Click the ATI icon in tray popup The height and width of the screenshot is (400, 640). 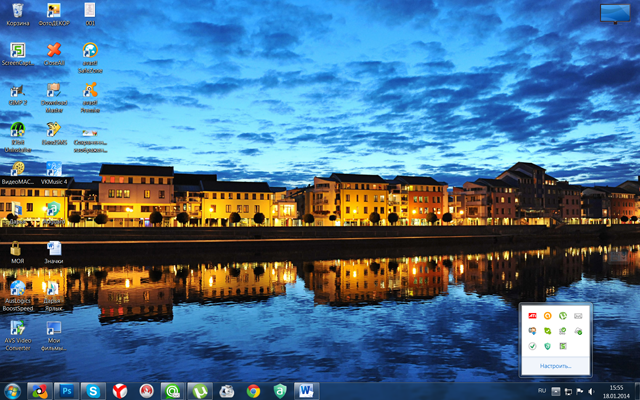tap(532, 315)
